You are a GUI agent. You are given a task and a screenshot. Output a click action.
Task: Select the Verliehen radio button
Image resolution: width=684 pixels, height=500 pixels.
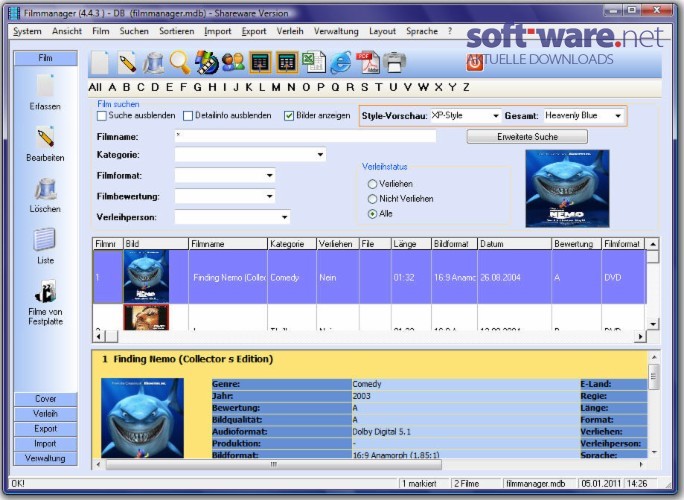point(372,184)
